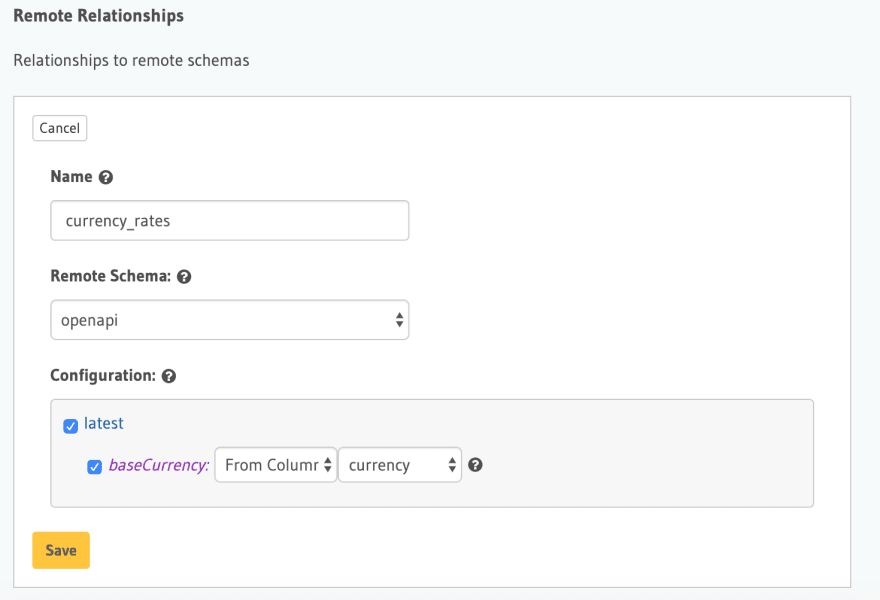
Task: Click the help icon beside Configuration
Action: coord(169,376)
